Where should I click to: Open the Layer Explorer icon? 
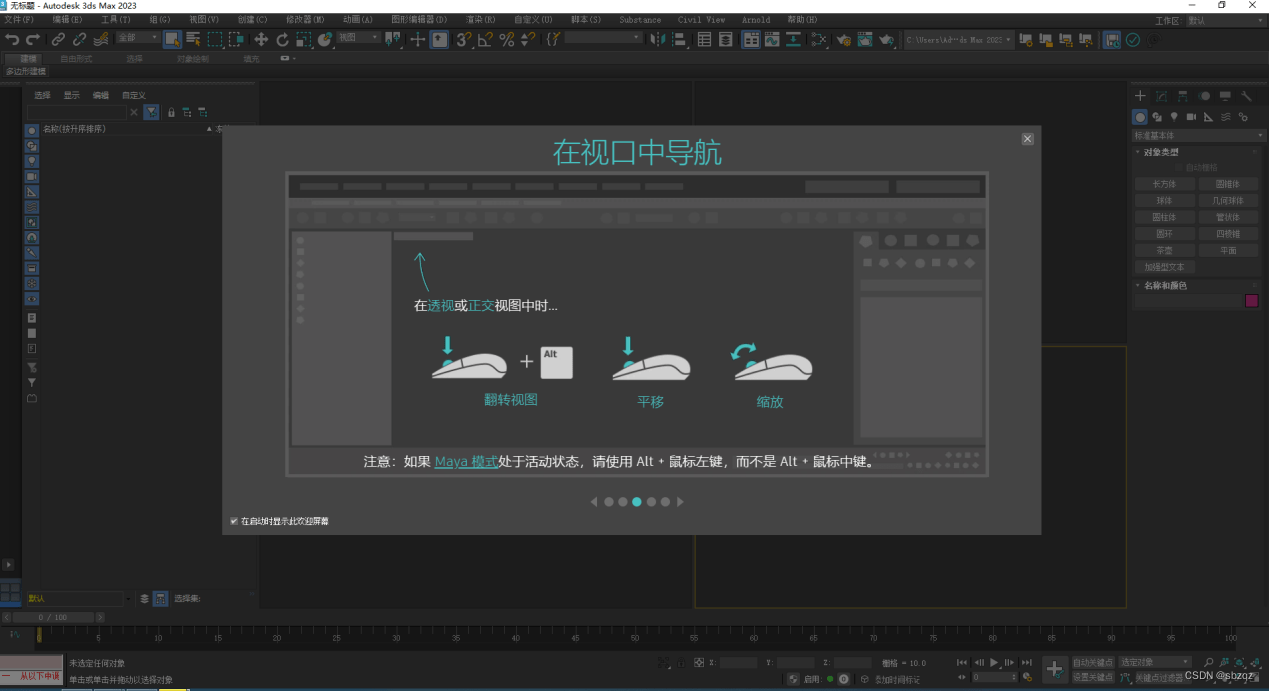point(726,39)
